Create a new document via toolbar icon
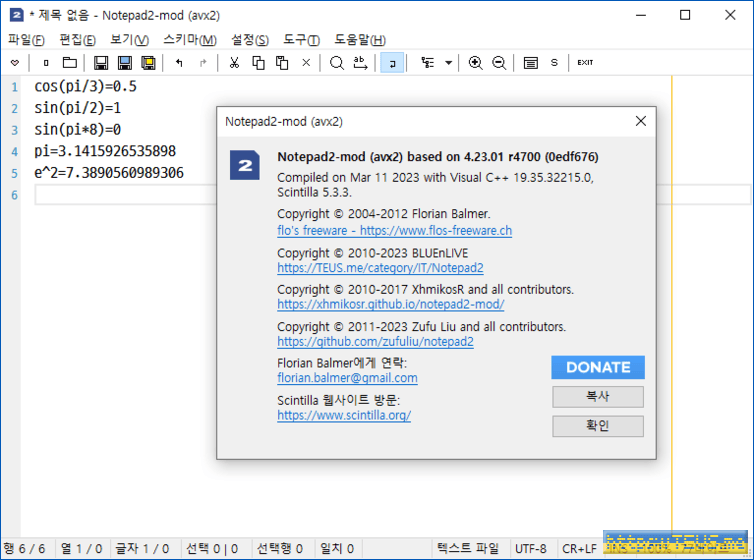The image size is (754, 560). [46, 63]
